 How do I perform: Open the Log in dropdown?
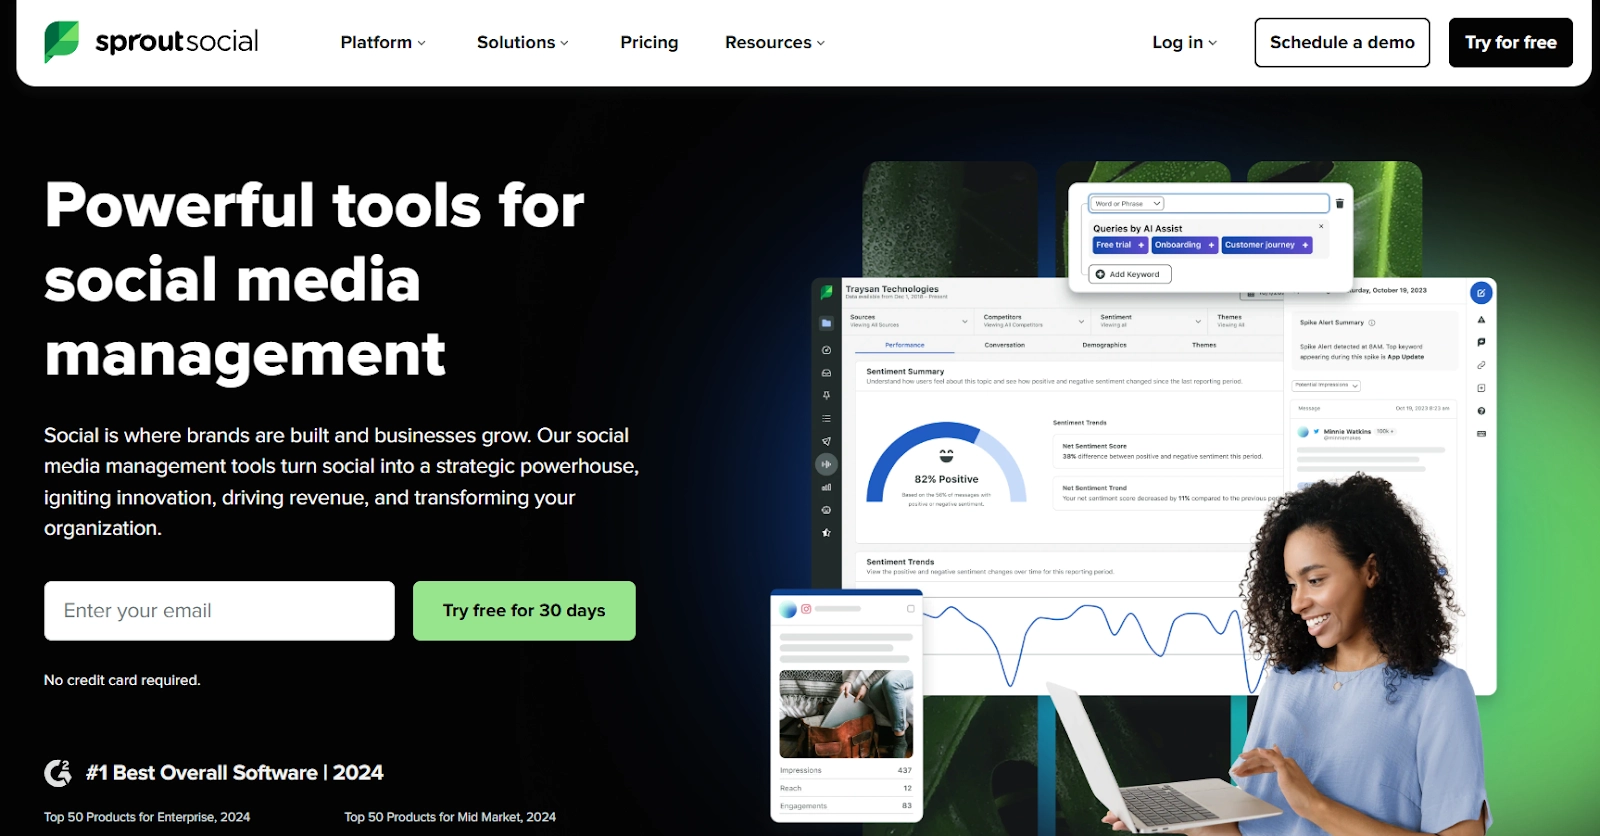pos(1185,42)
